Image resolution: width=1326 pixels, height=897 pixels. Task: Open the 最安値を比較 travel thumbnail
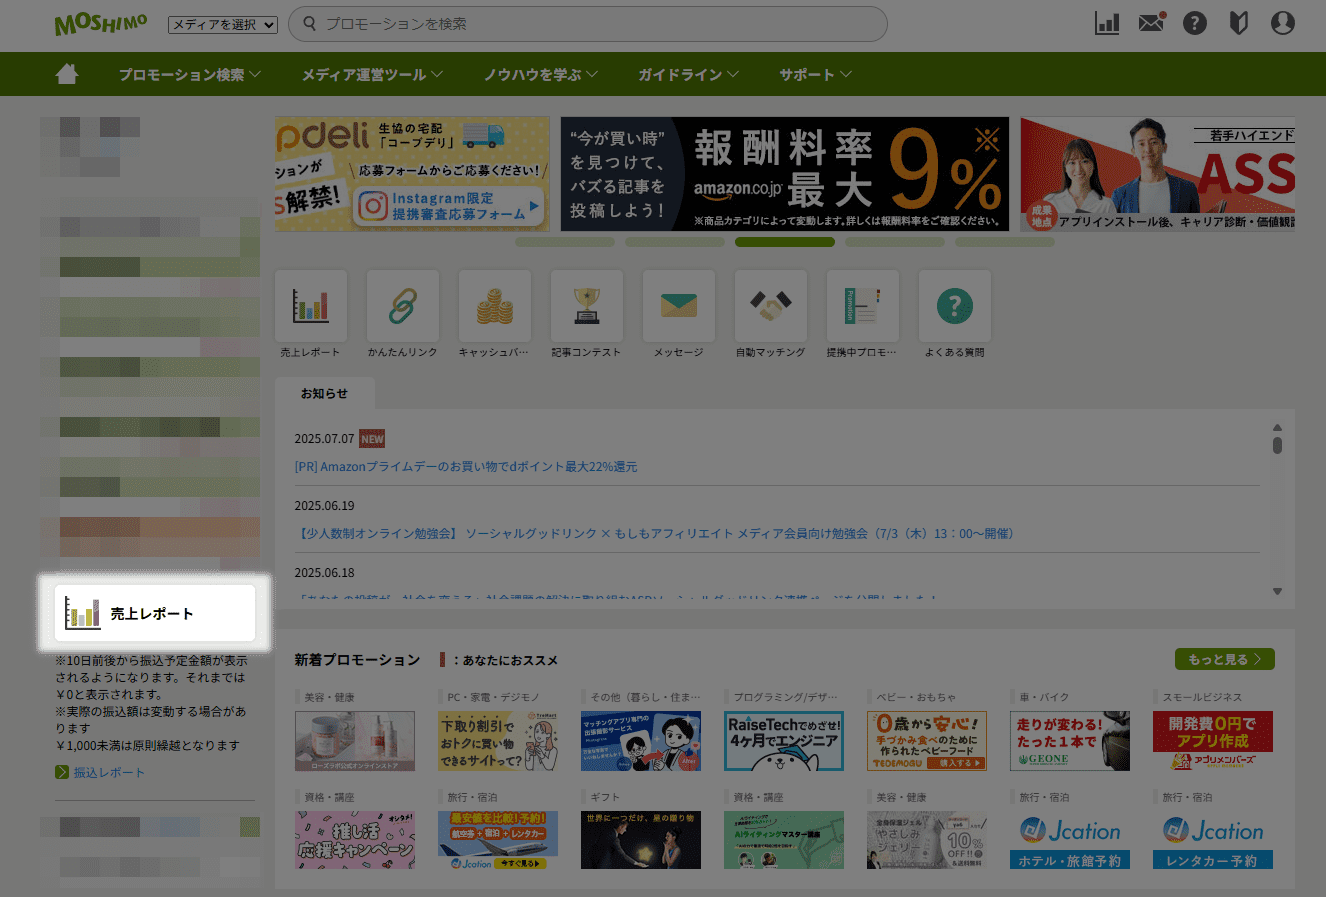498,840
